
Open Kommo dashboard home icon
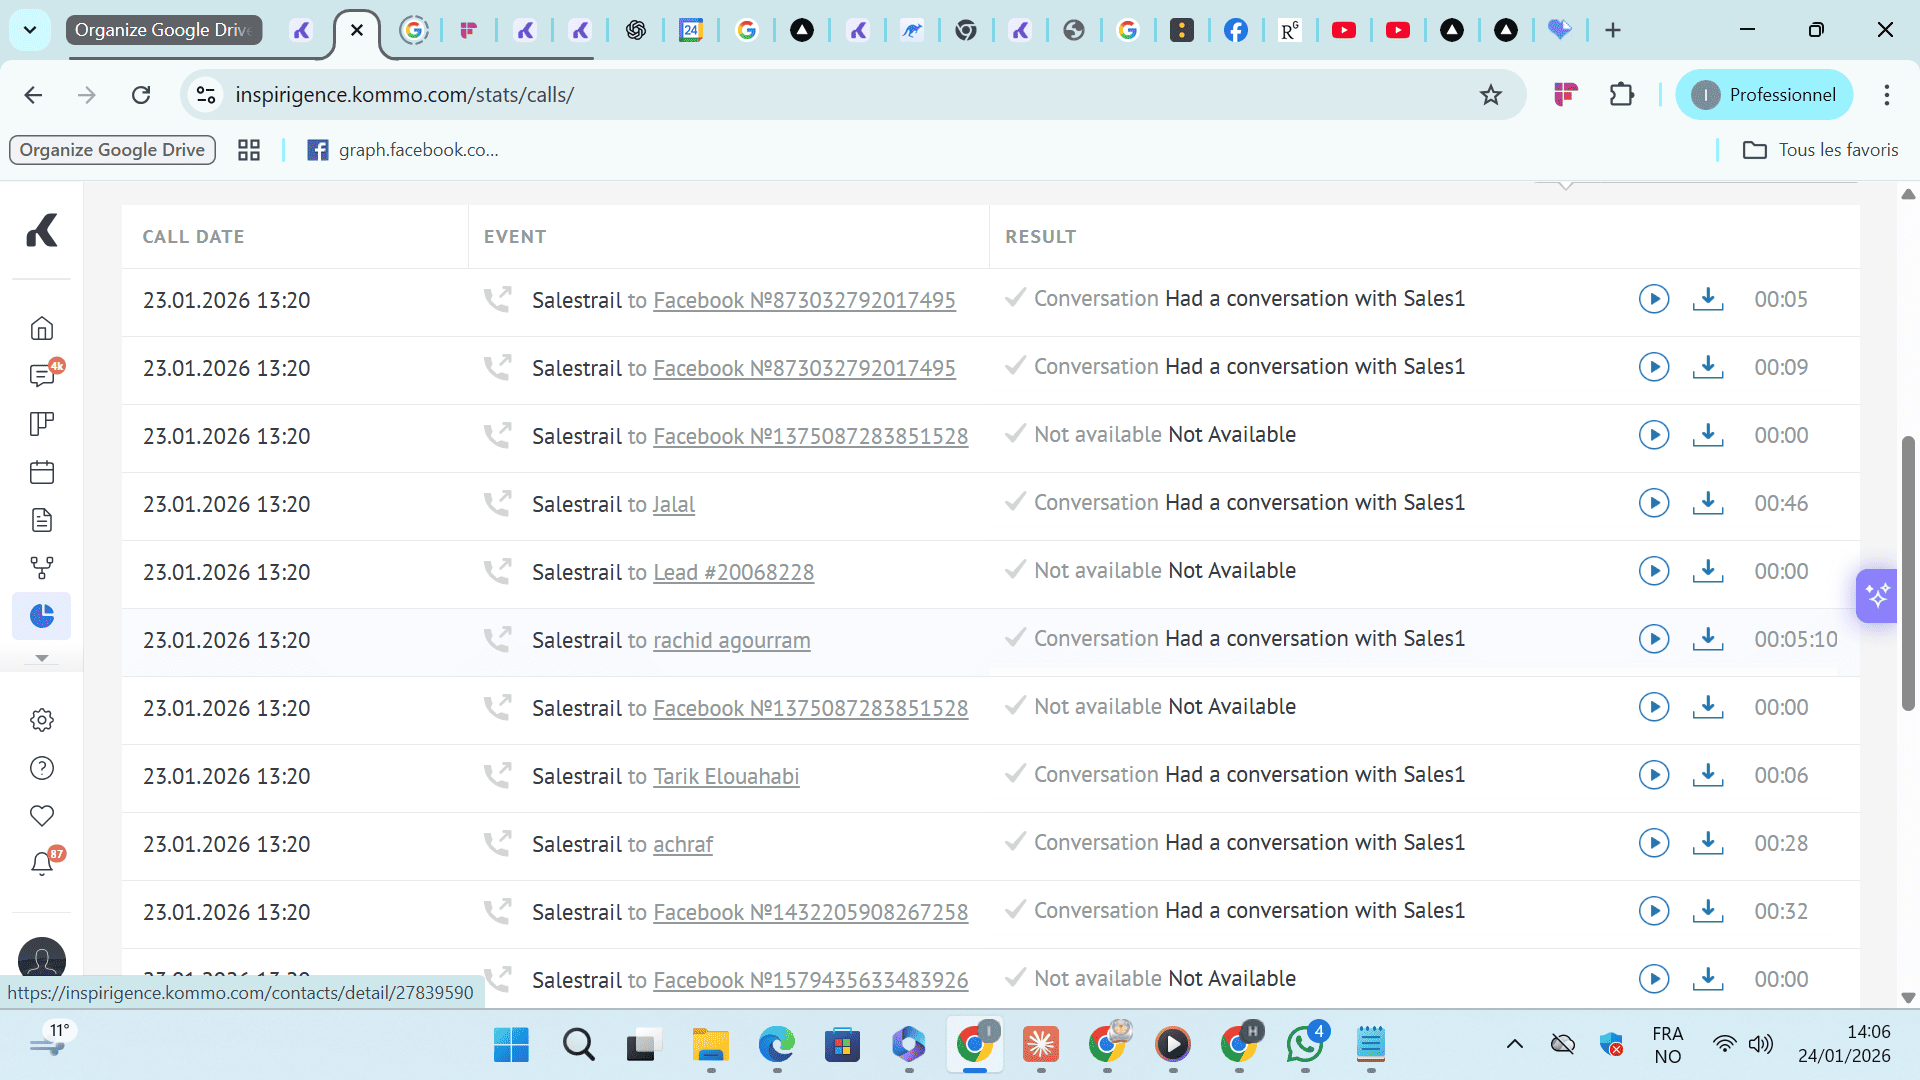pyautogui.click(x=41, y=328)
